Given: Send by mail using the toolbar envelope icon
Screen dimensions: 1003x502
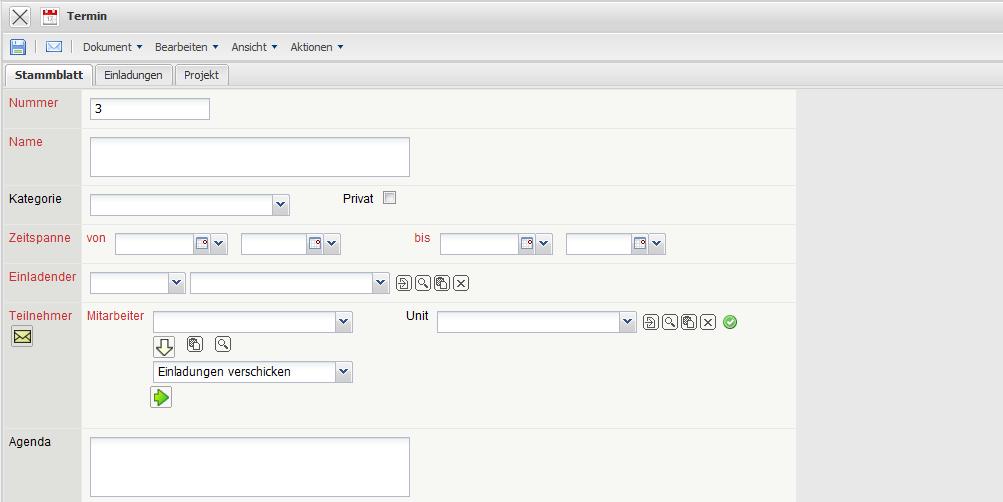Looking at the screenshot, I should click(54, 47).
